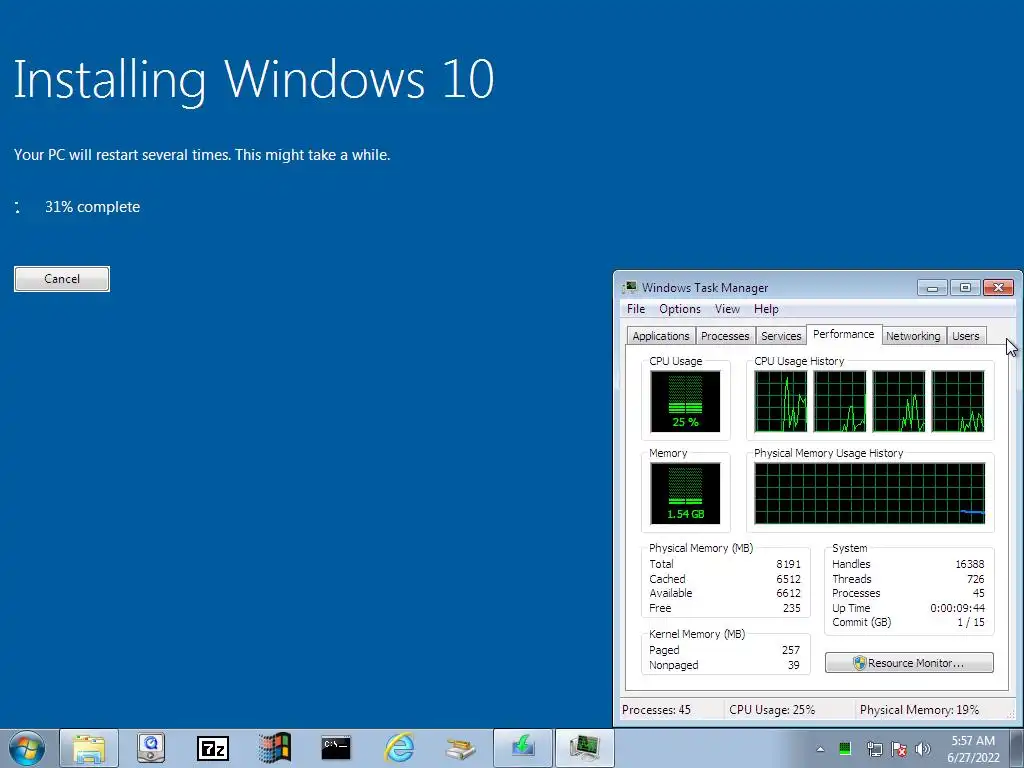The width and height of the screenshot is (1024, 768).
Task: Click the CPU Usage 25 % gauge
Action: (x=685, y=401)
